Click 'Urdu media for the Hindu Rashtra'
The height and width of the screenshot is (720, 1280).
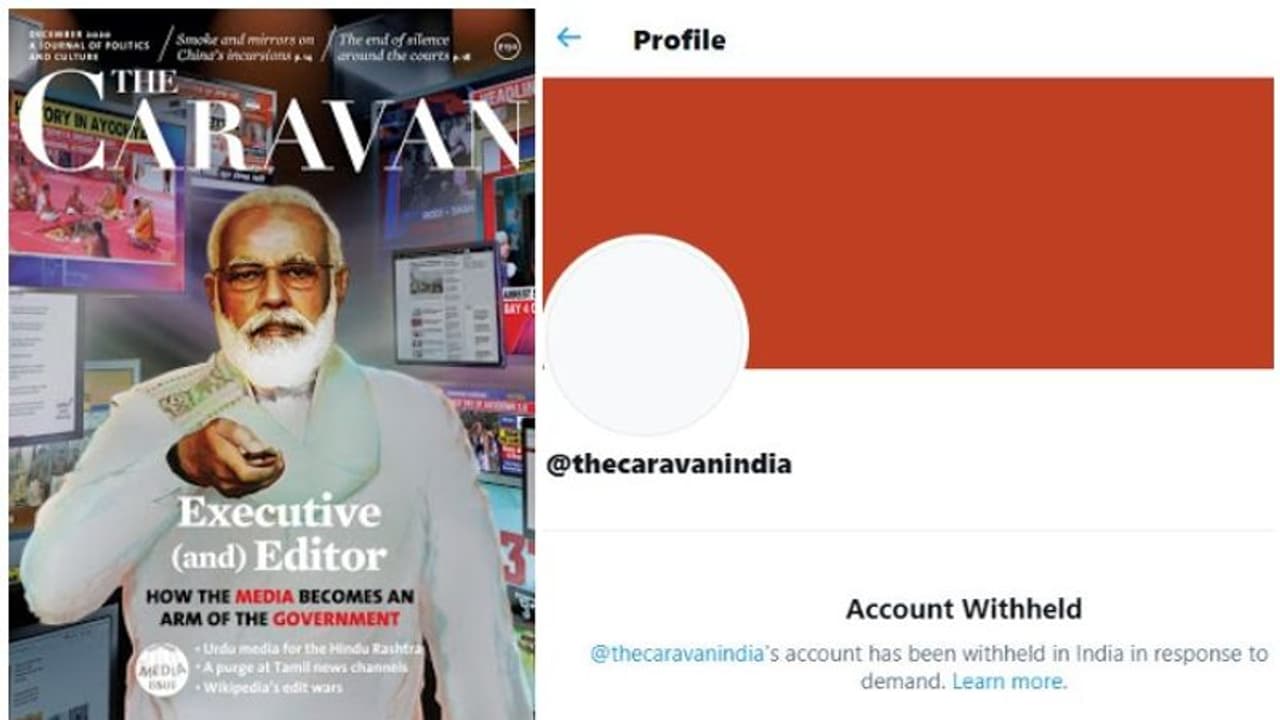coord(311,648)
